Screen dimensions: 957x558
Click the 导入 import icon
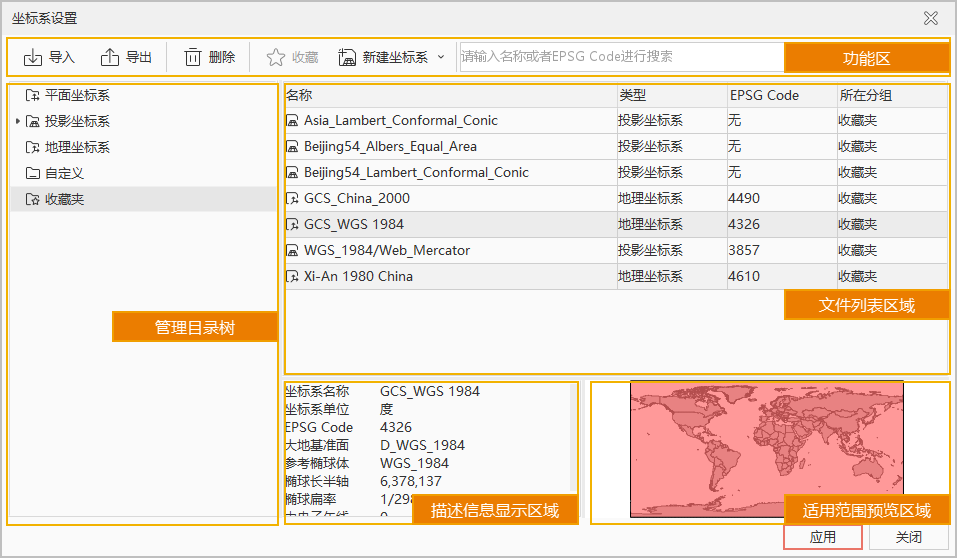(32, 57)
